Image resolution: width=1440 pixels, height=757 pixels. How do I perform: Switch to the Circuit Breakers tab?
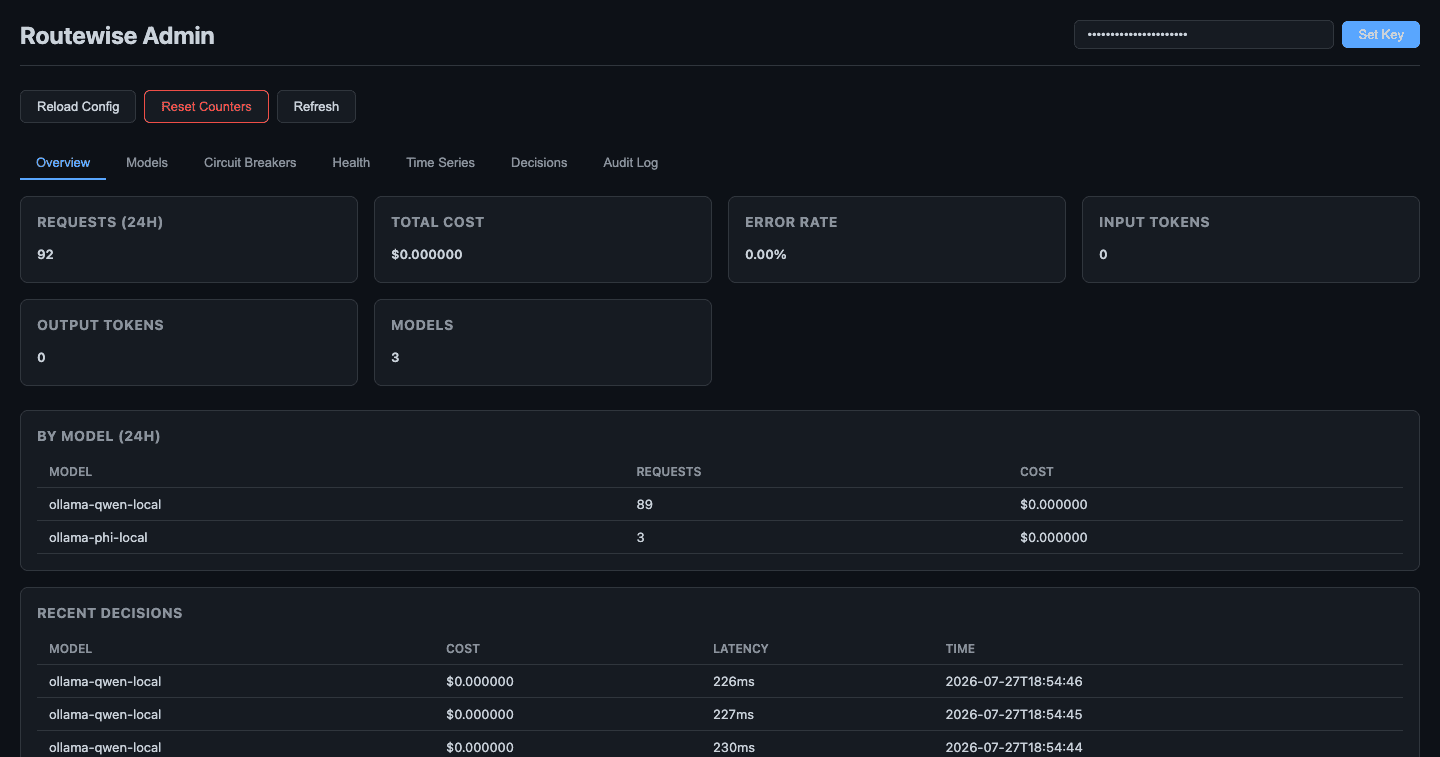250,162
